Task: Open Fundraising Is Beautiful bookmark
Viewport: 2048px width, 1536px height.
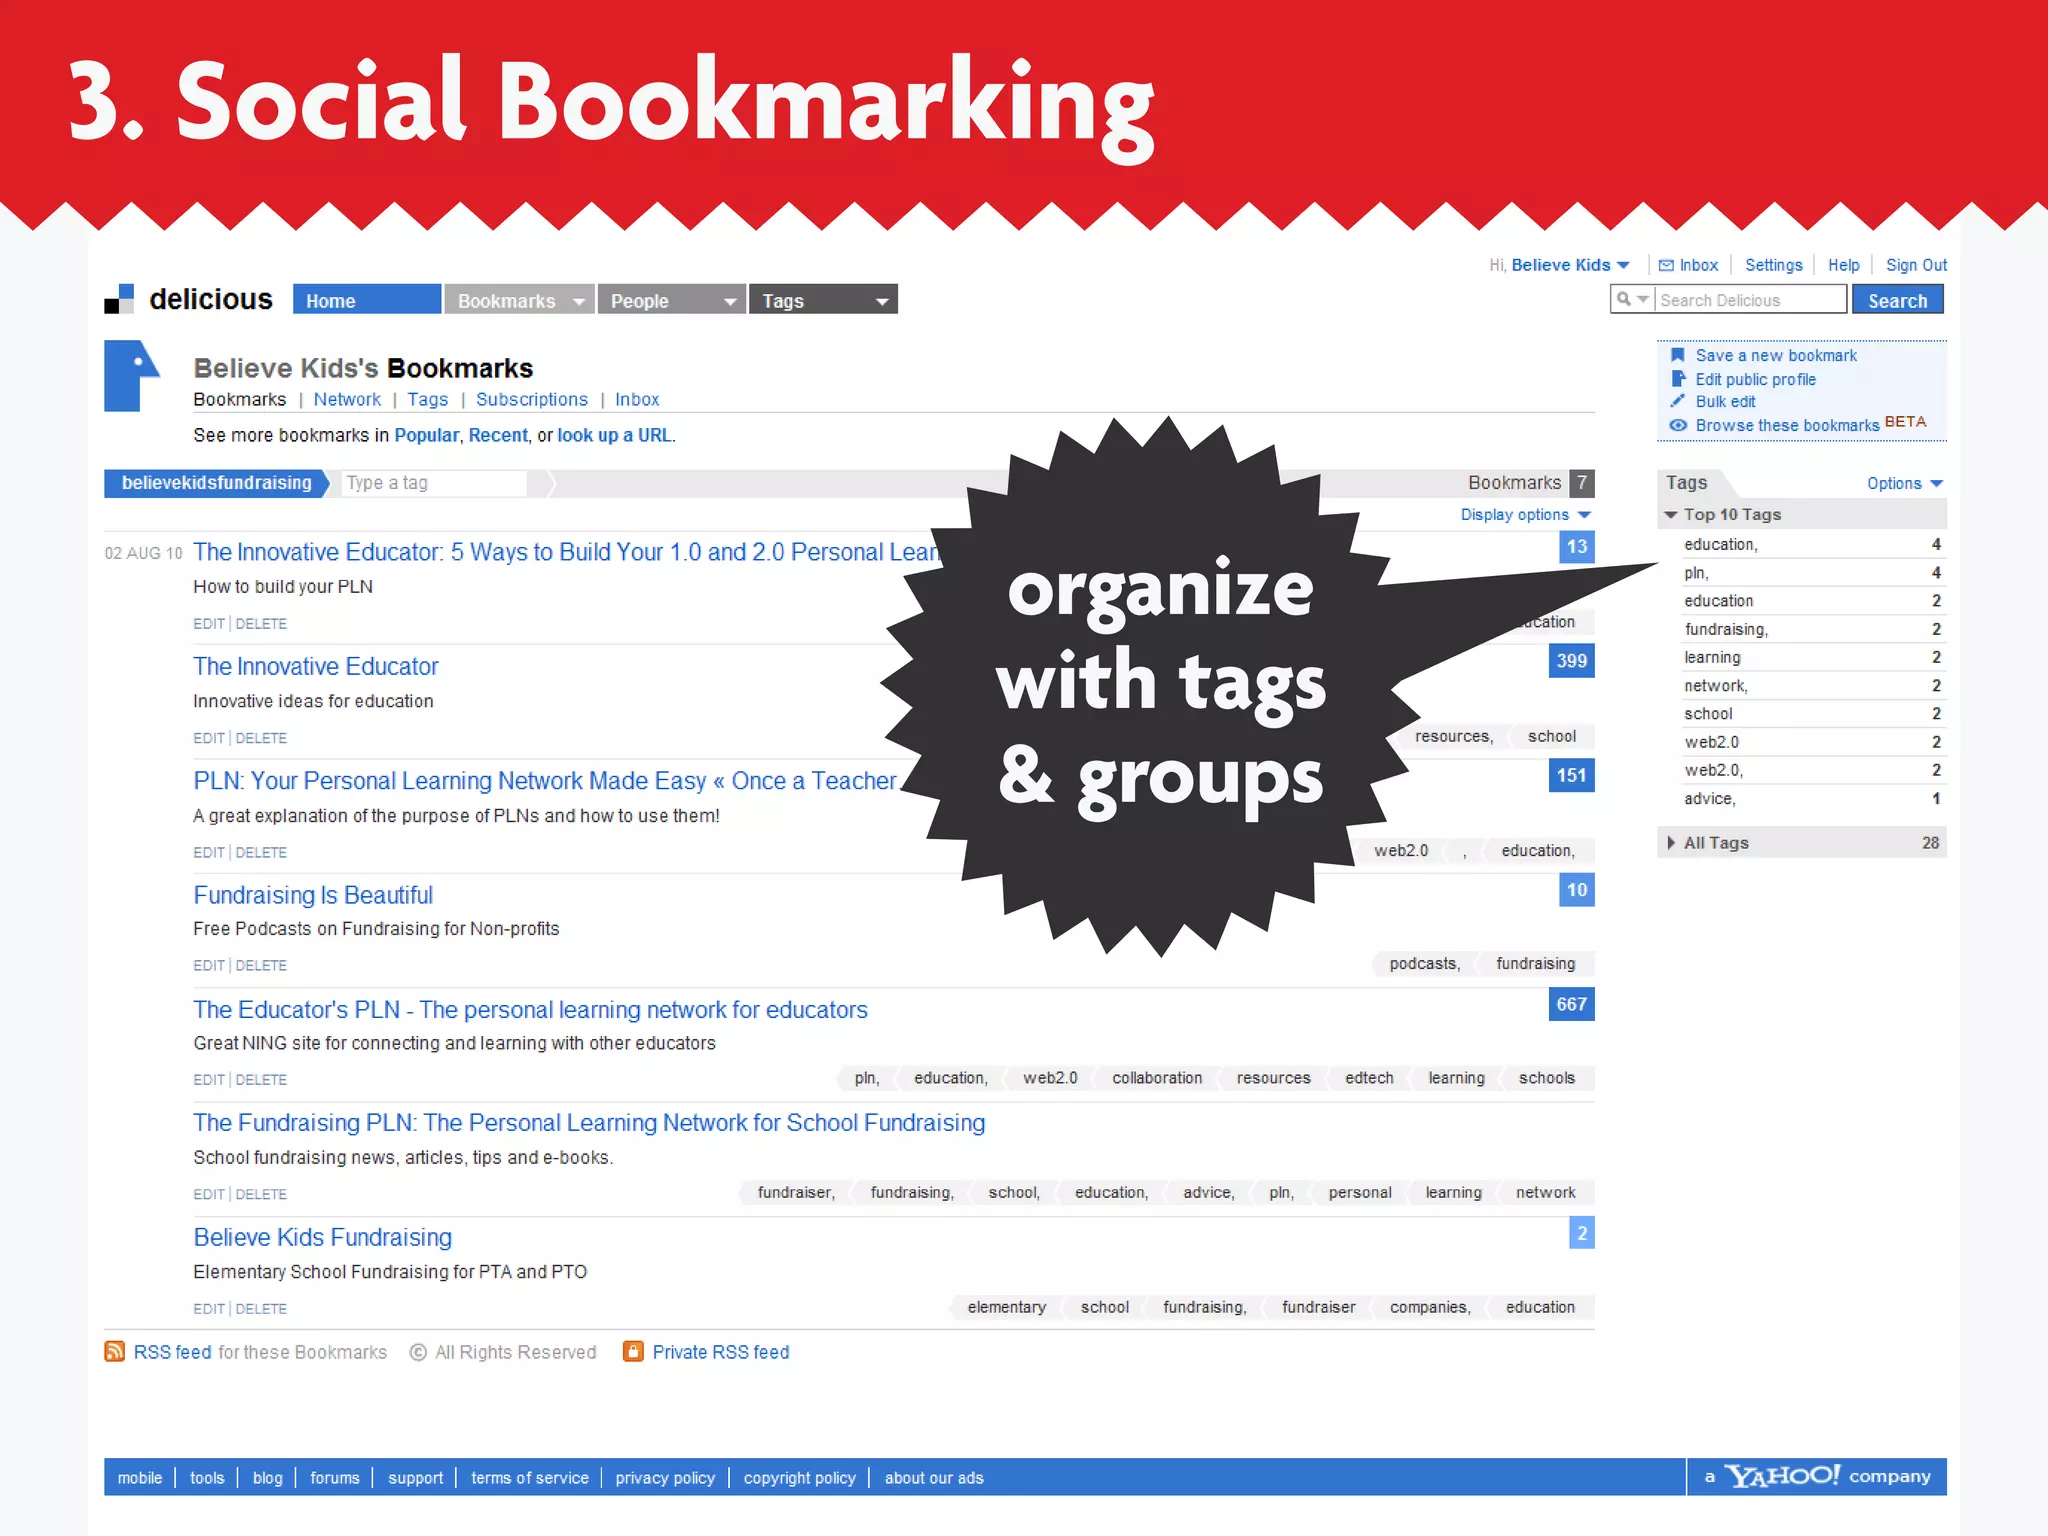Action: point(313,895)
